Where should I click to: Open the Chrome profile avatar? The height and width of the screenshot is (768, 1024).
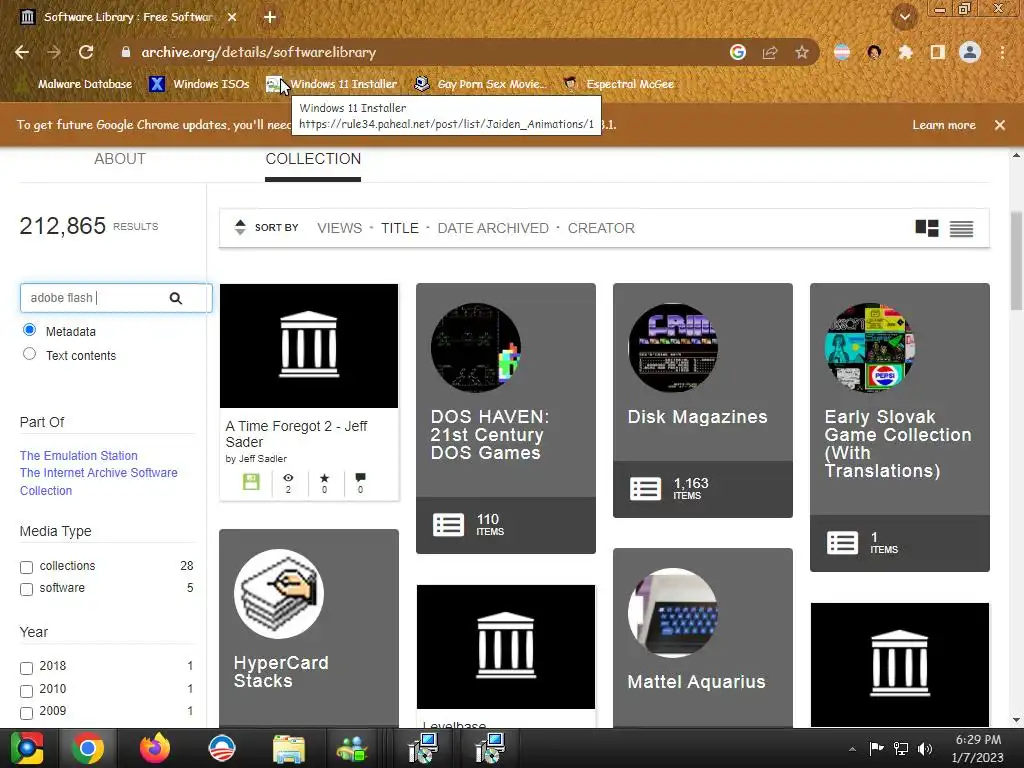(x=970, y=52)
